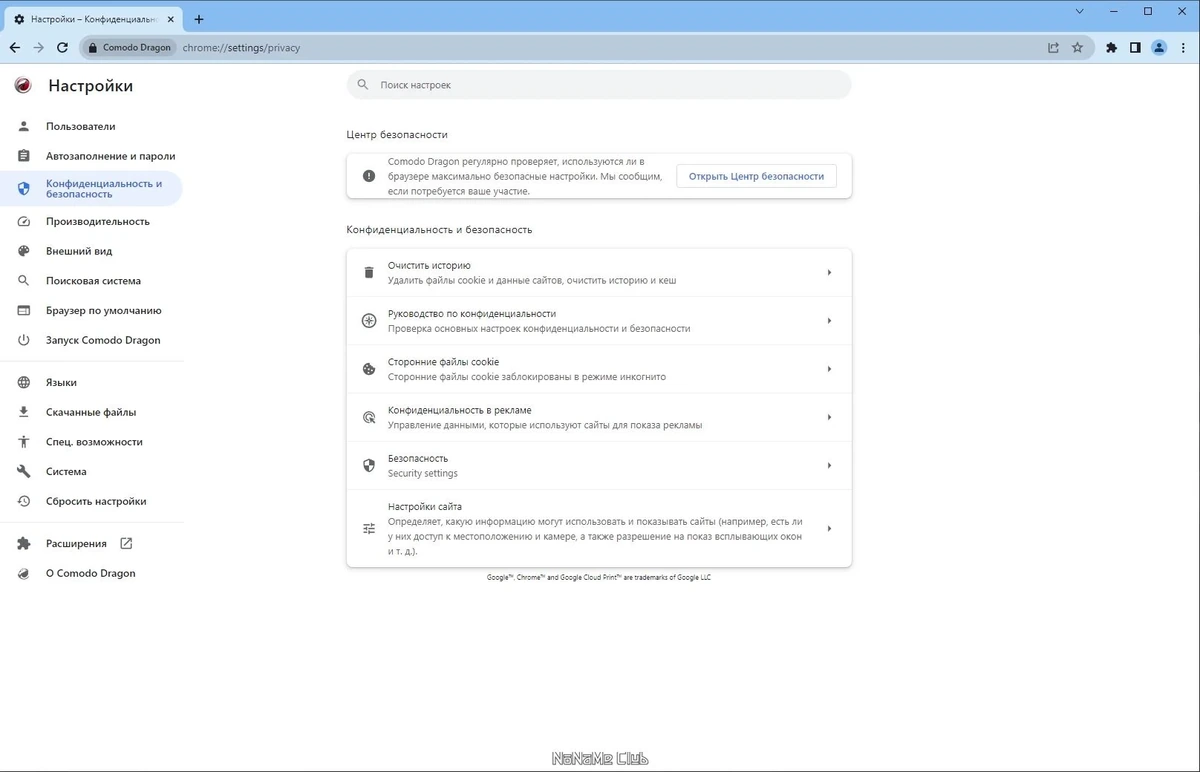Expand Руководство по конфиденциальности row arrow
Image resolution: width=1200 pixels, height=772 pixels.
point(829,321)
